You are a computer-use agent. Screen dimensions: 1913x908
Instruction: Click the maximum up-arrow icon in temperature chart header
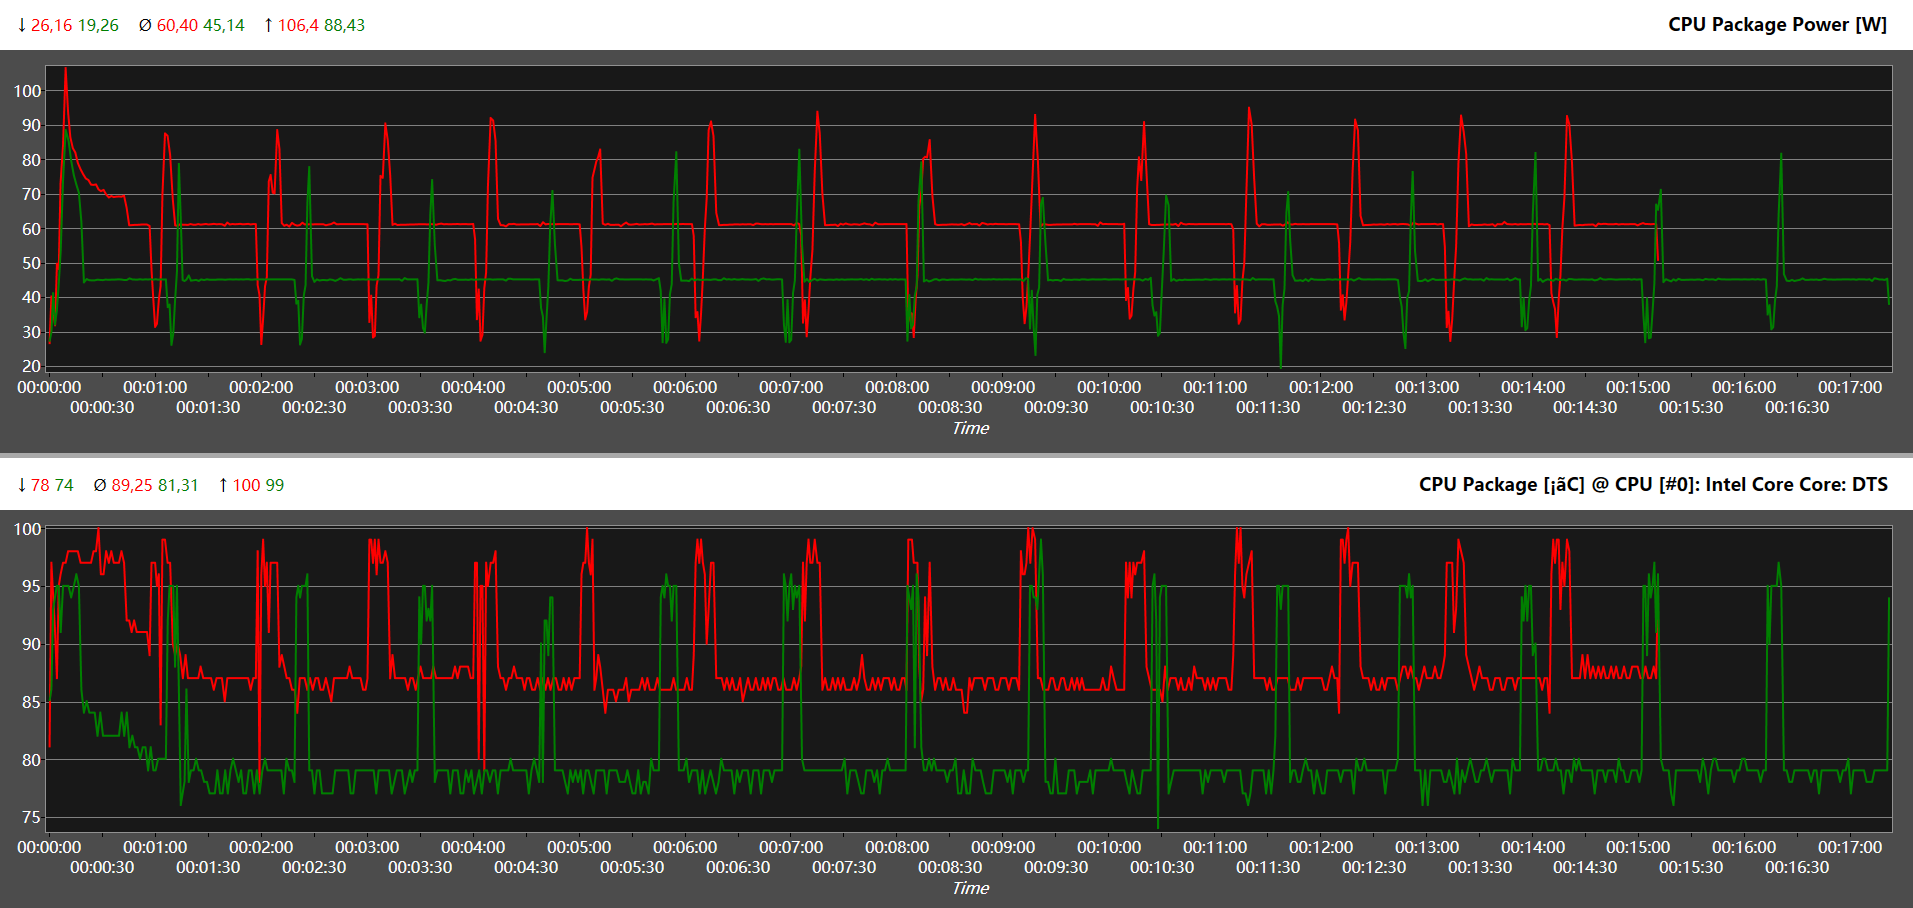[223, 485]
